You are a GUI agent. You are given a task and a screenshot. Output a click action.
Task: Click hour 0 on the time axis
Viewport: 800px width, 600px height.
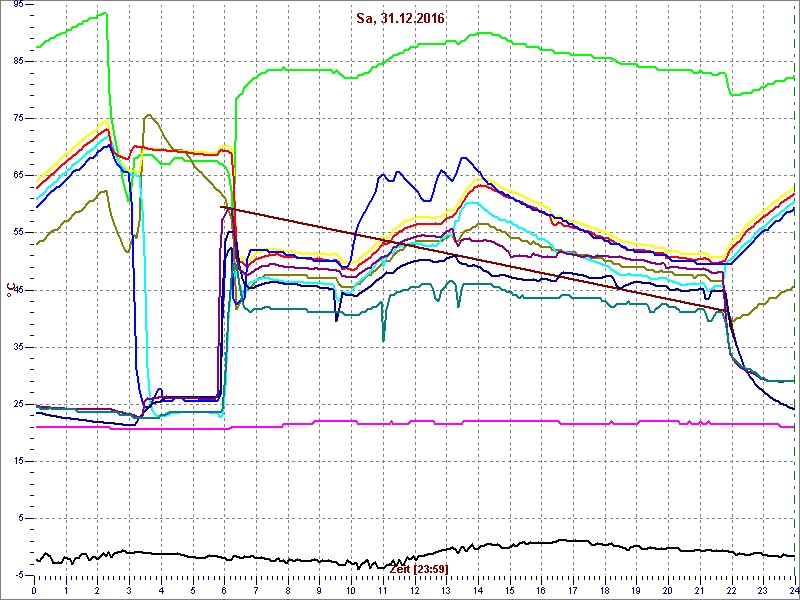[34, 590]
